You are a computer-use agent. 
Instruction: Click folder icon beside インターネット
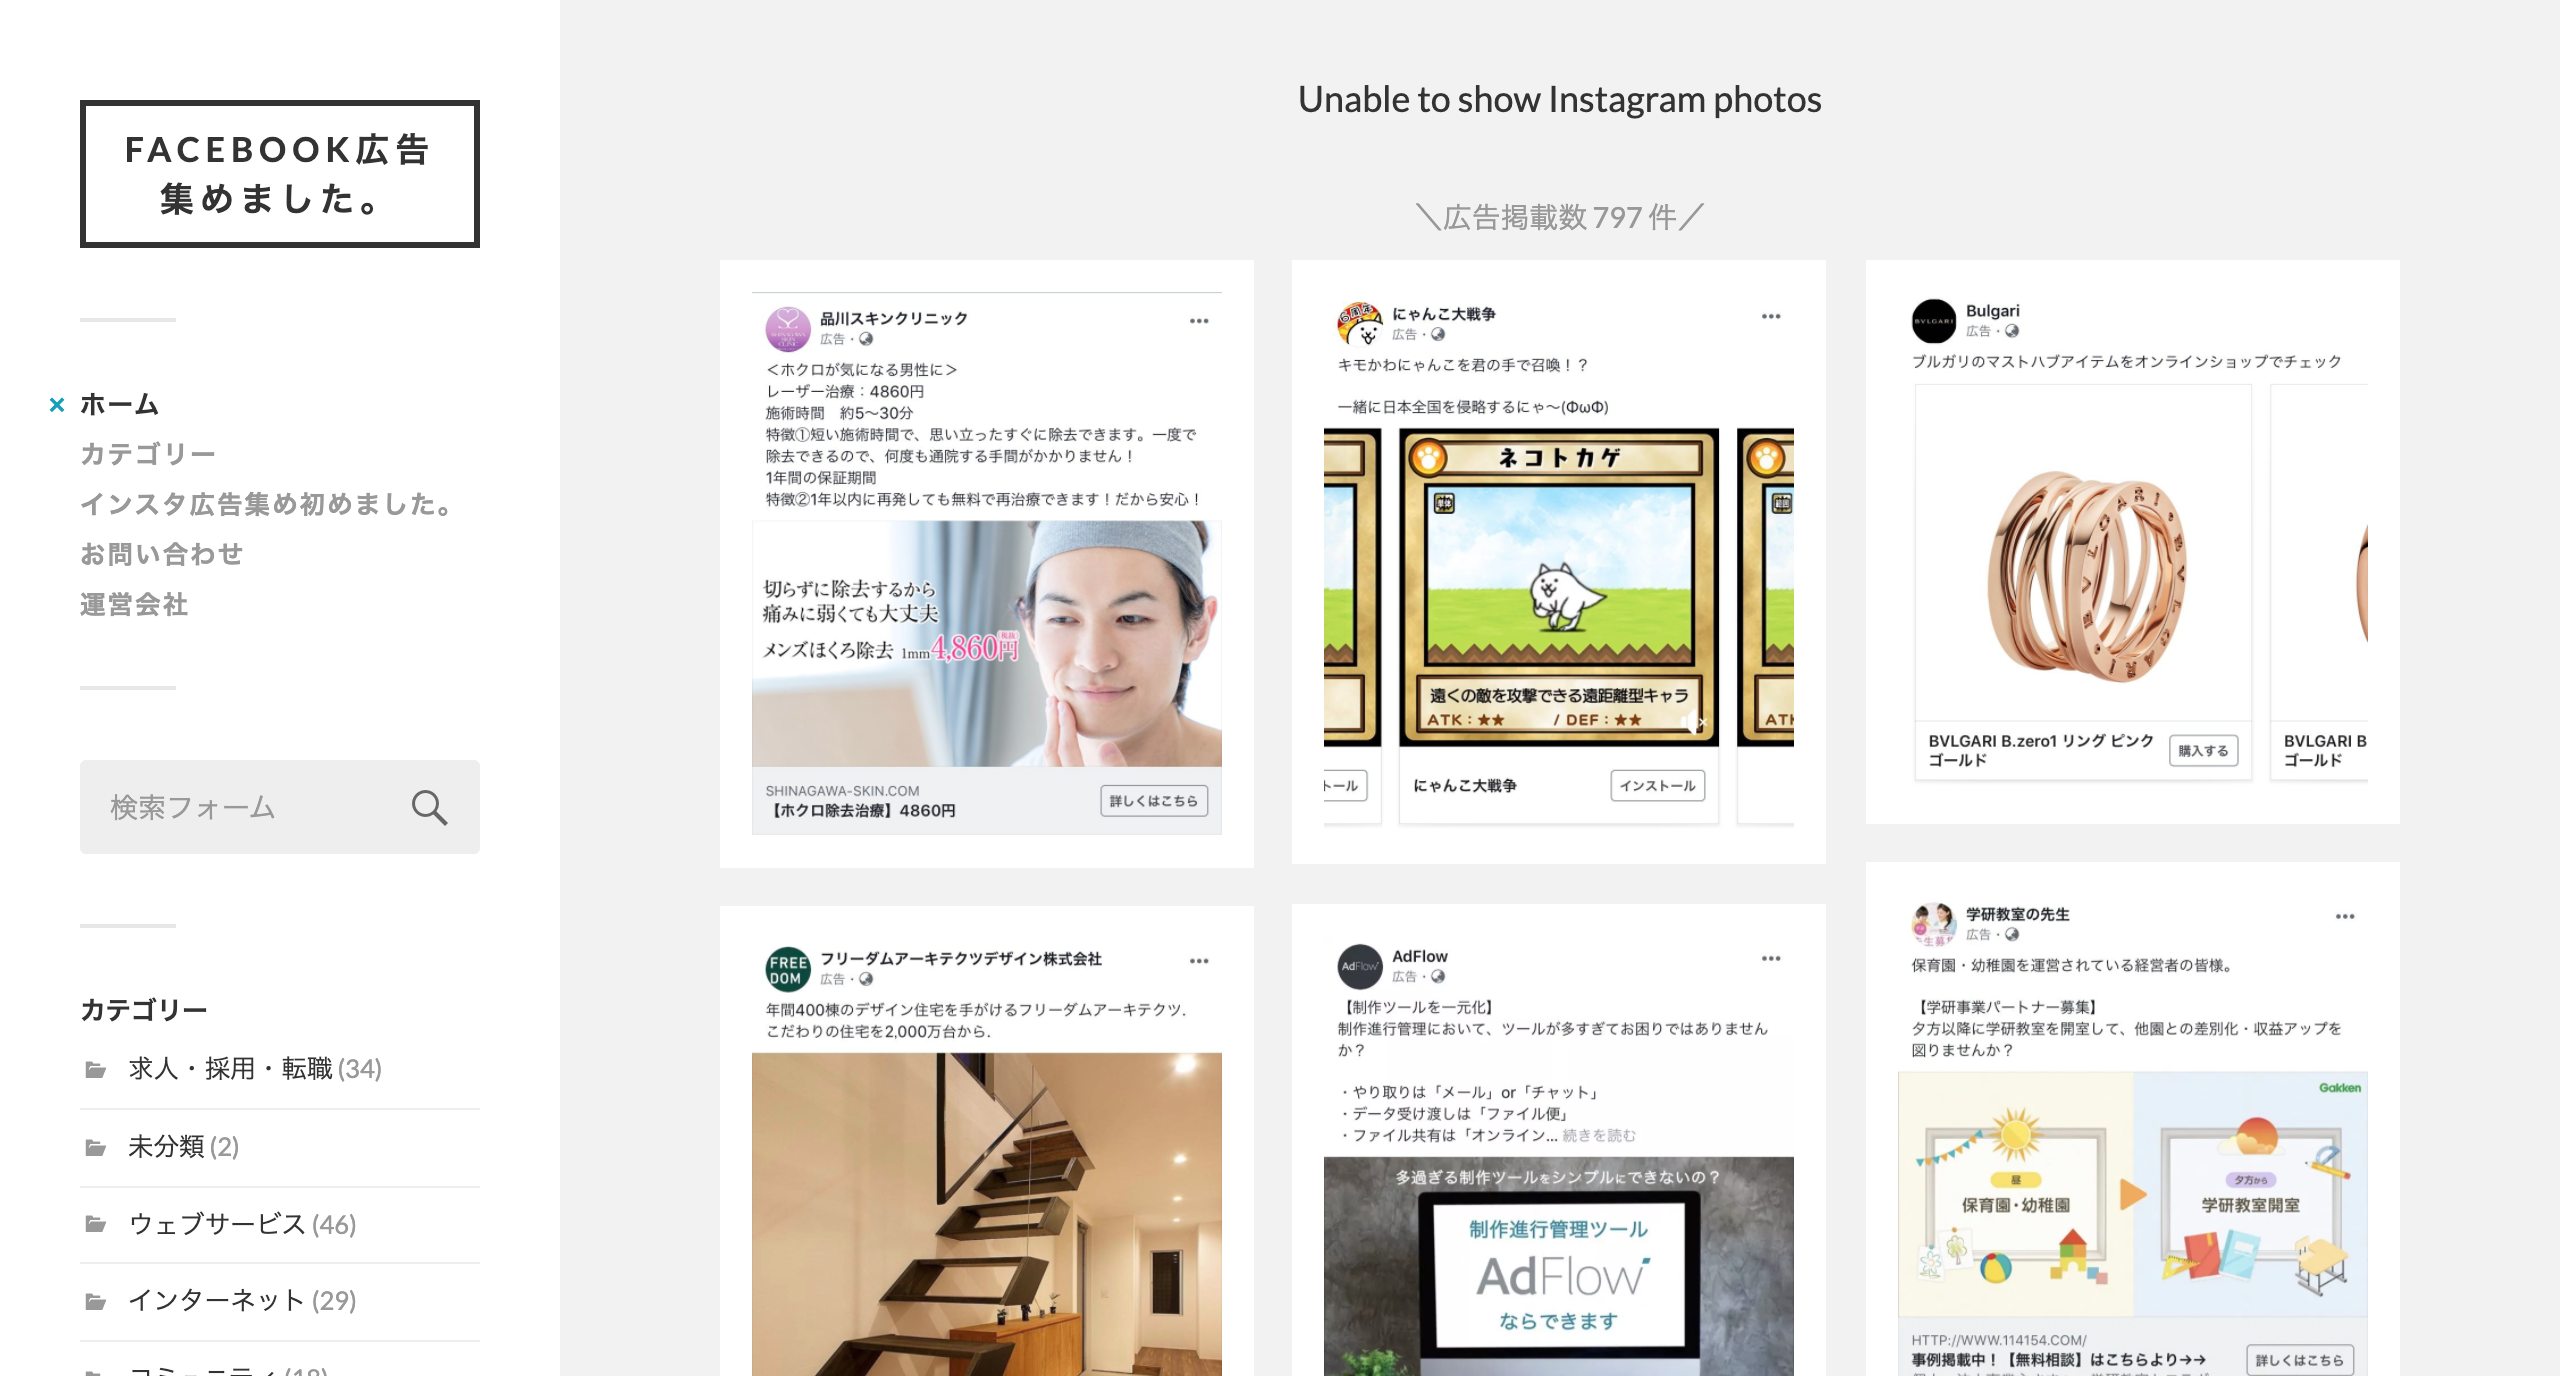pos(96,1301)
